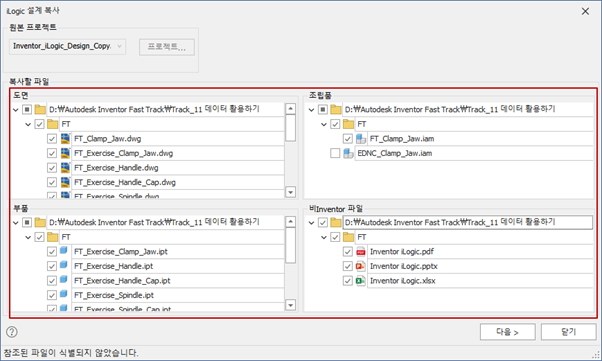Uncheck the Inventor iLogic.pptx checkbox
This screenshot has width=602, height=361.
[347, 266]
